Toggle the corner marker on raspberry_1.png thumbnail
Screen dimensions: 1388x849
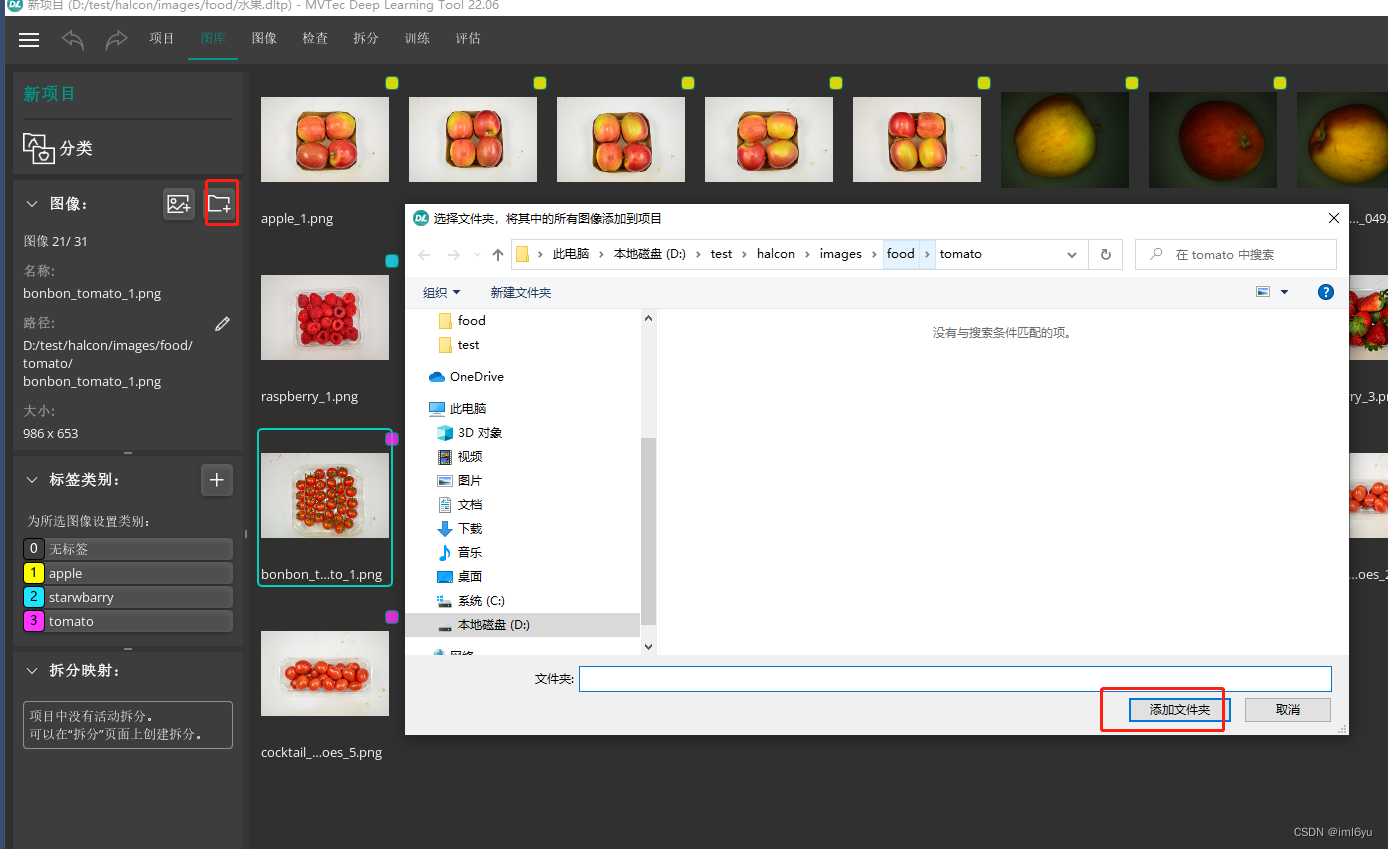(391, 261)
